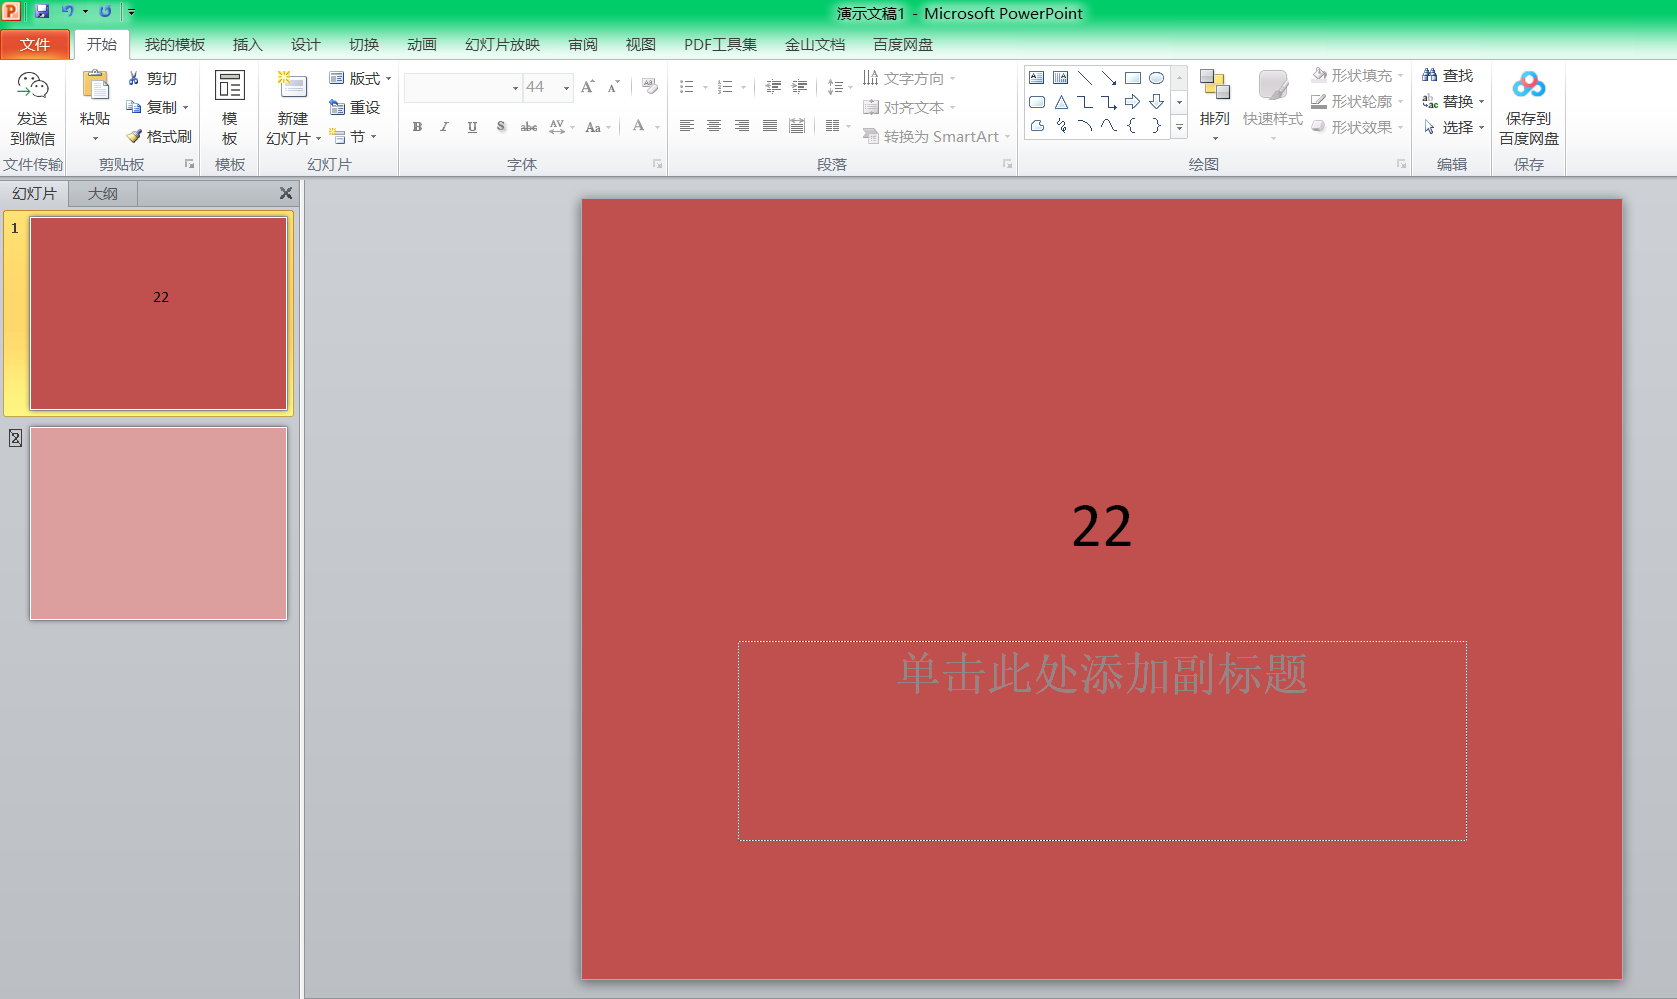Image resolution: width=1677 pixels, height=999 pixels.
Task: Align text left in paragraph group
Action: tap(687, 126)
